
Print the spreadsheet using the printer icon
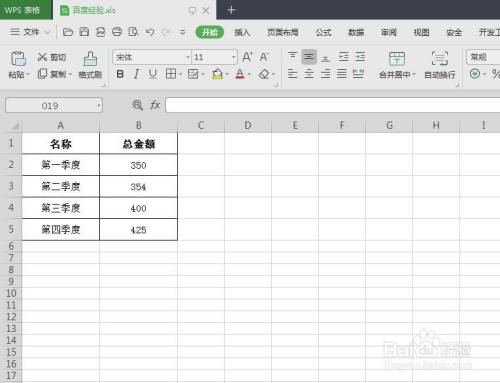pyautogui.click(x=117, y=32)
